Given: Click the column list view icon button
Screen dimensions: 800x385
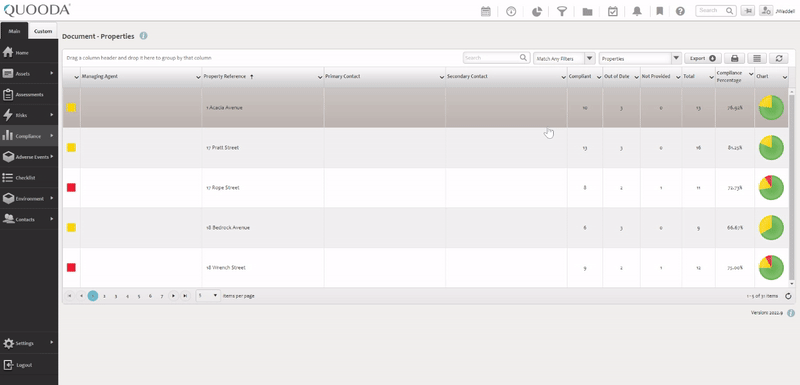Looking at the screenshot, I should coord(757,59).
